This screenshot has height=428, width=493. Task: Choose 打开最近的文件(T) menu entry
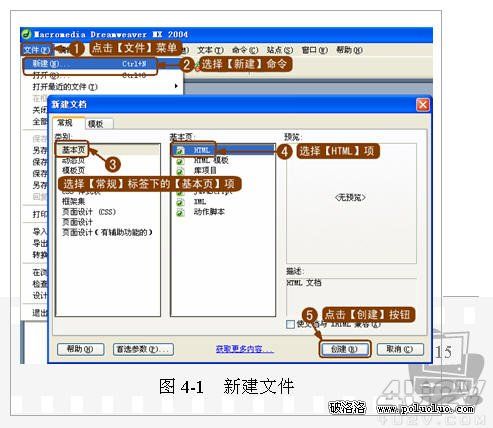(x=65, y=87)
